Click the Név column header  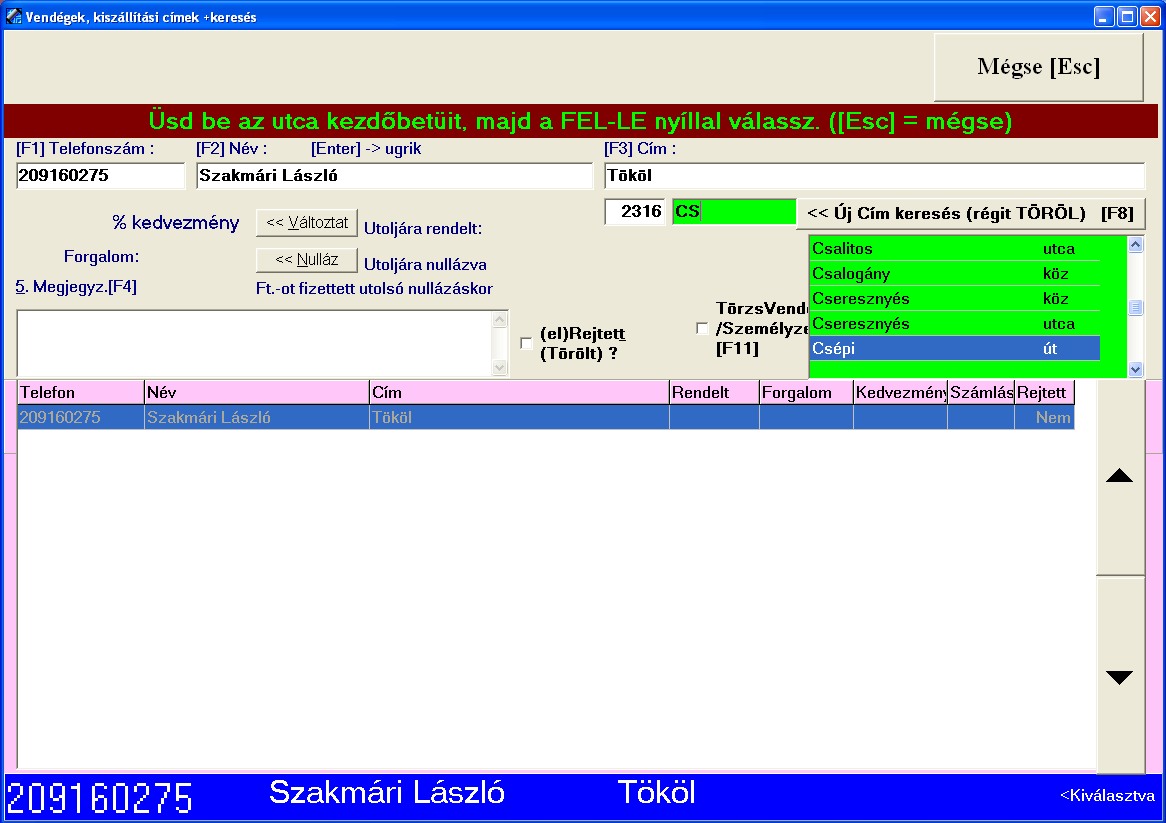tap(257, 393)
